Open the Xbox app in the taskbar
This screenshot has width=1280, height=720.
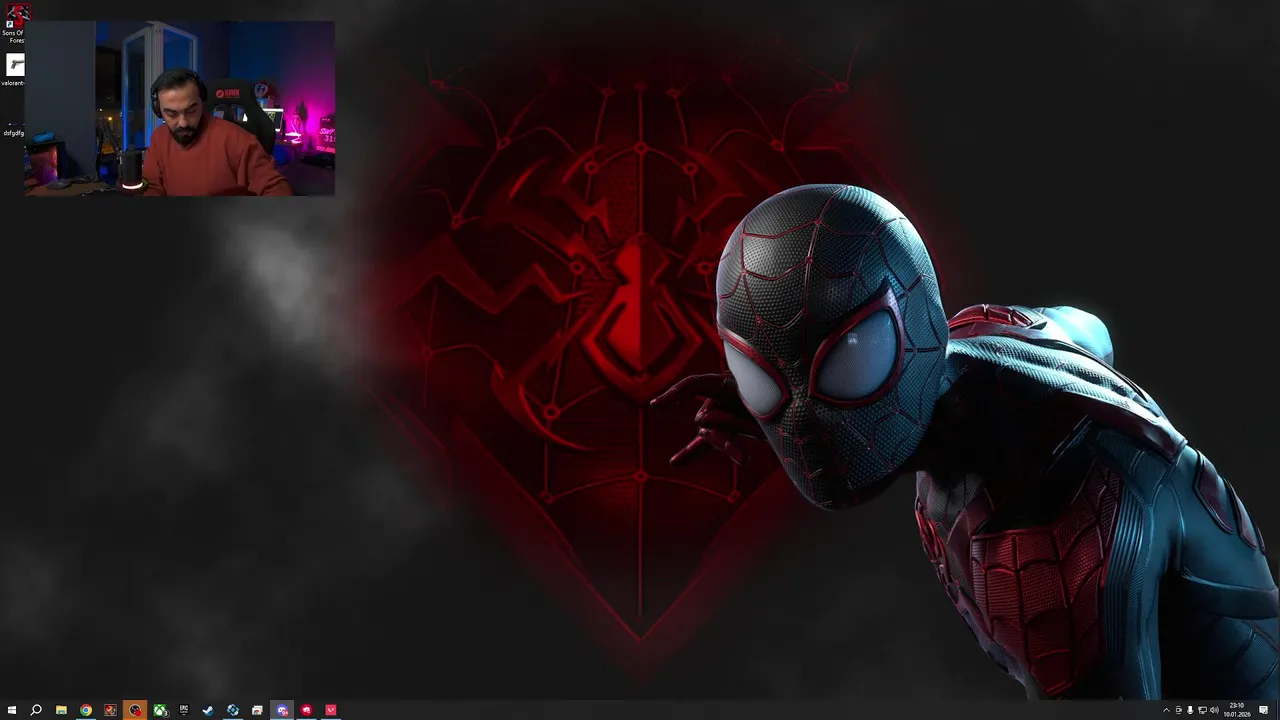tap(160, 710)
